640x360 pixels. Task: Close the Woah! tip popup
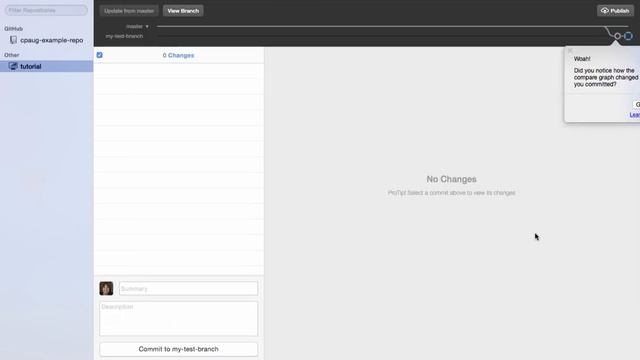(x=570, y=51)
